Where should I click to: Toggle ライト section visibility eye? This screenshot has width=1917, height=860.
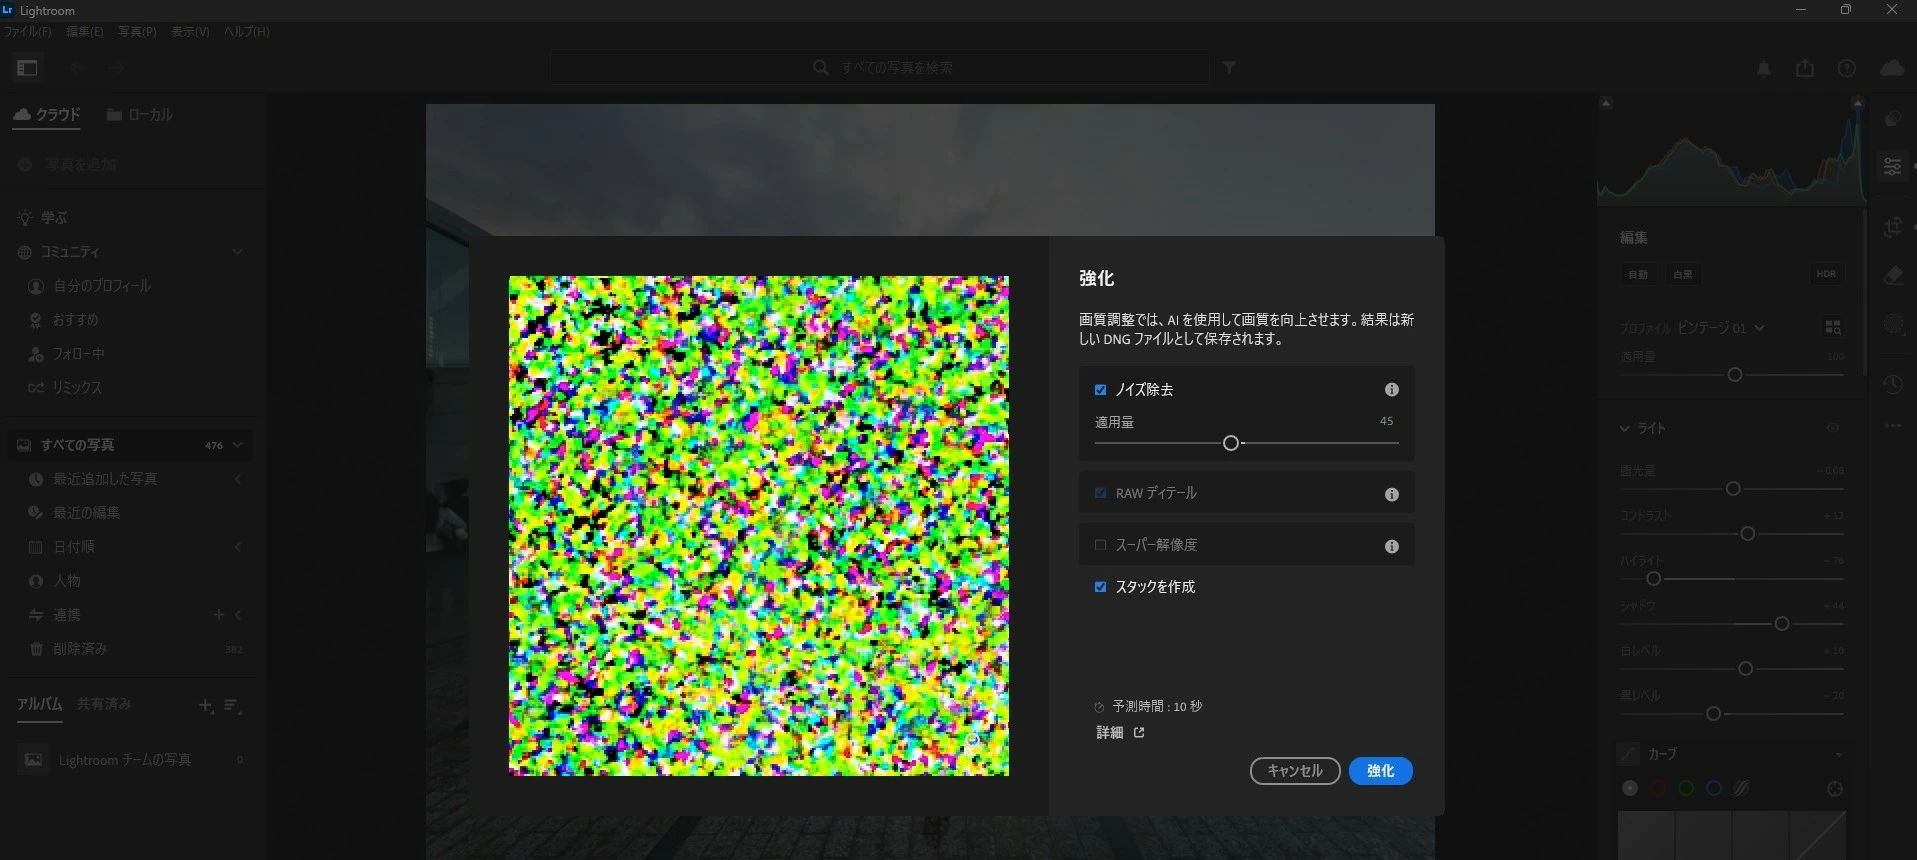pyautogui.click(x=1833, y=428)
